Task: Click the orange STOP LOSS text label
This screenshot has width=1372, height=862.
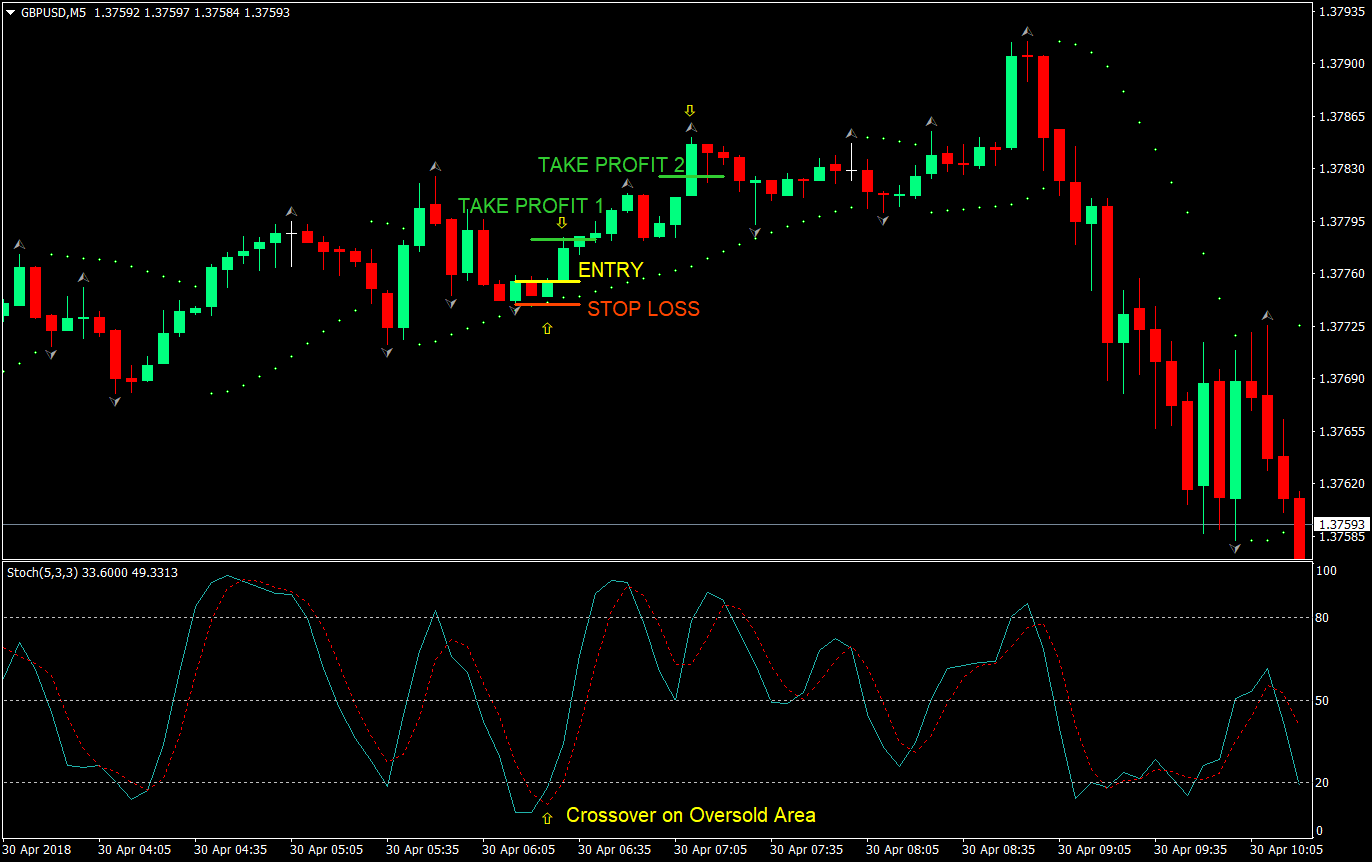Action: (643, 308)
